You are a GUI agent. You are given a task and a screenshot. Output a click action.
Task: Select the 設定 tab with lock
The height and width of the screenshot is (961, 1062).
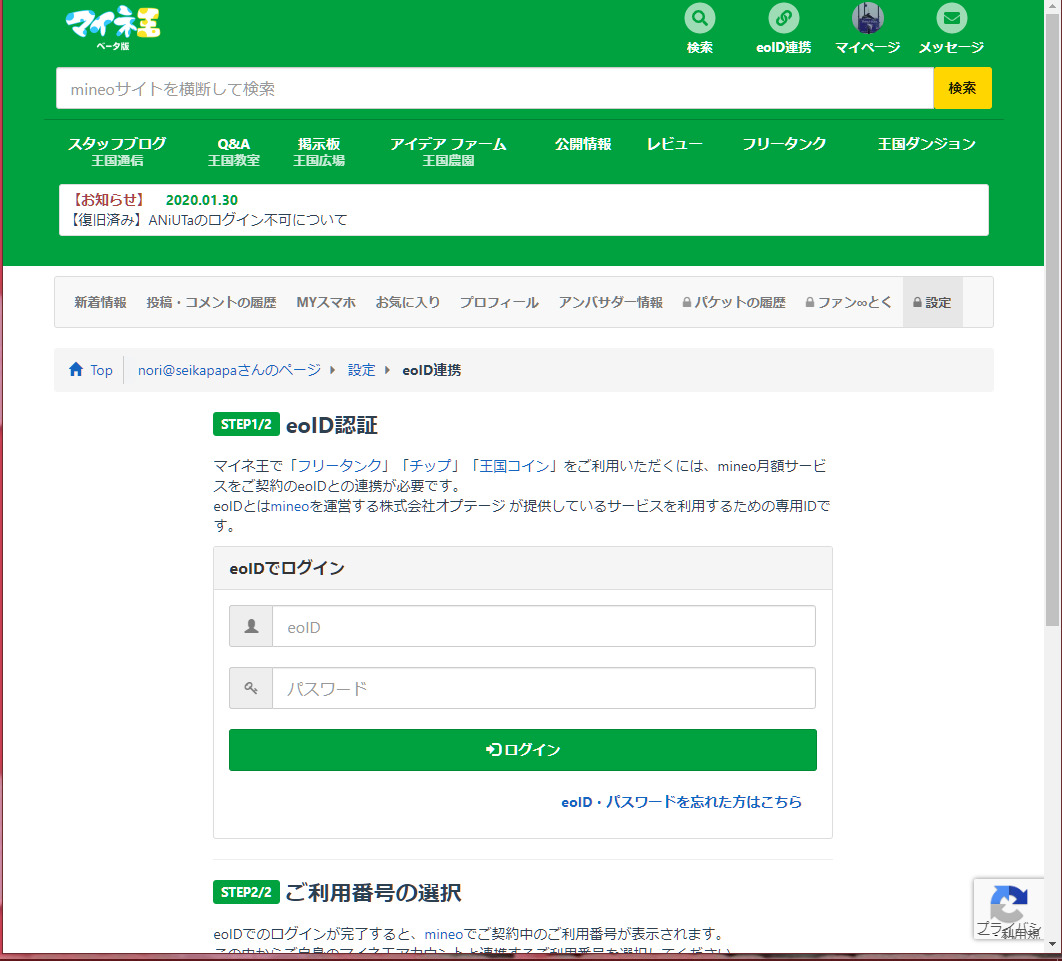[x=932, y=302]
